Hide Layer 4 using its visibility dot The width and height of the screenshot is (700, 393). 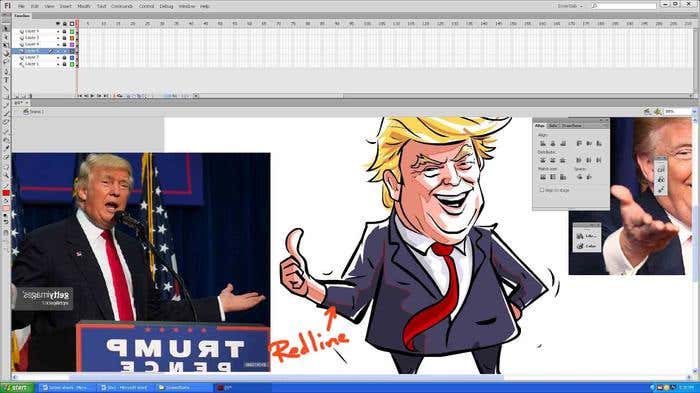point(58,45)
